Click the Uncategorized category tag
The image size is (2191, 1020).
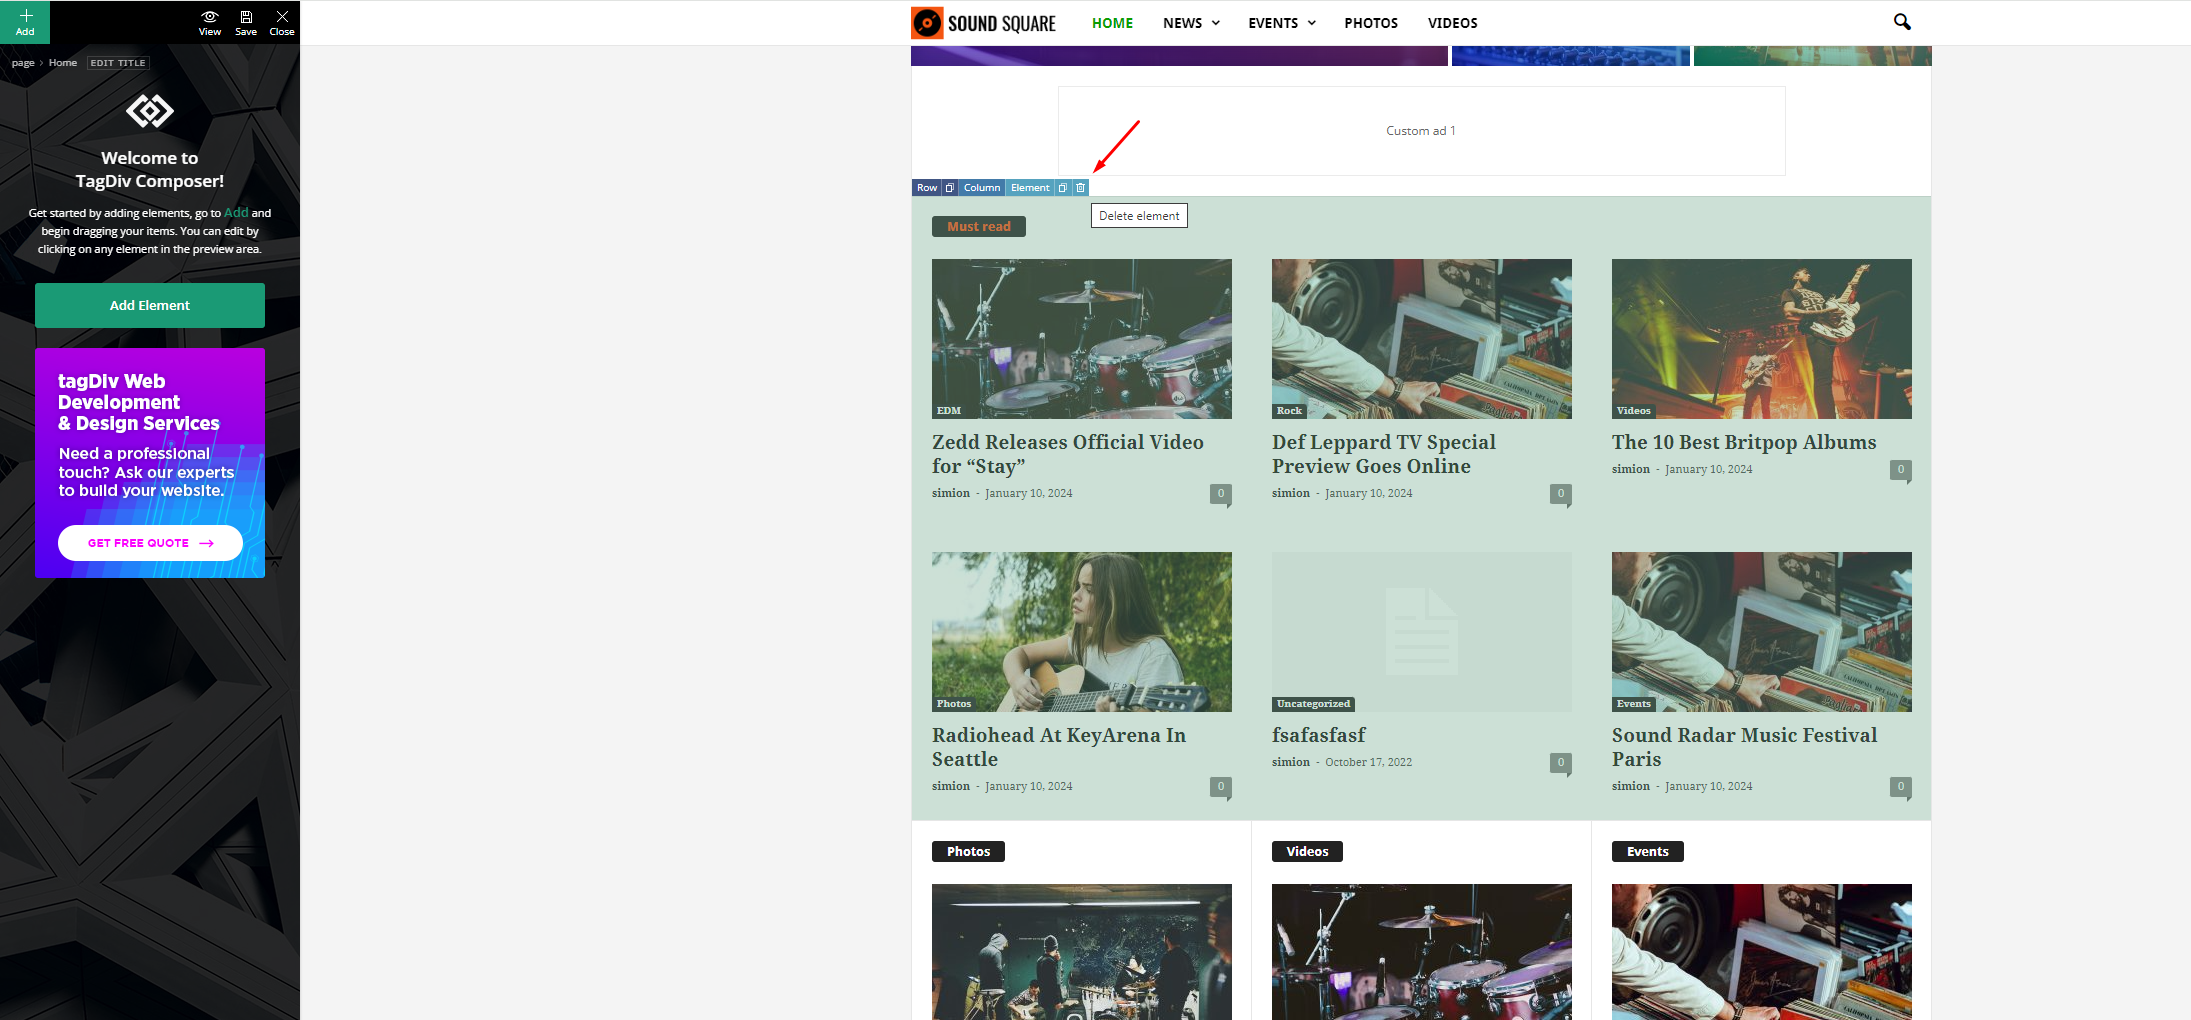[1313, 704]
